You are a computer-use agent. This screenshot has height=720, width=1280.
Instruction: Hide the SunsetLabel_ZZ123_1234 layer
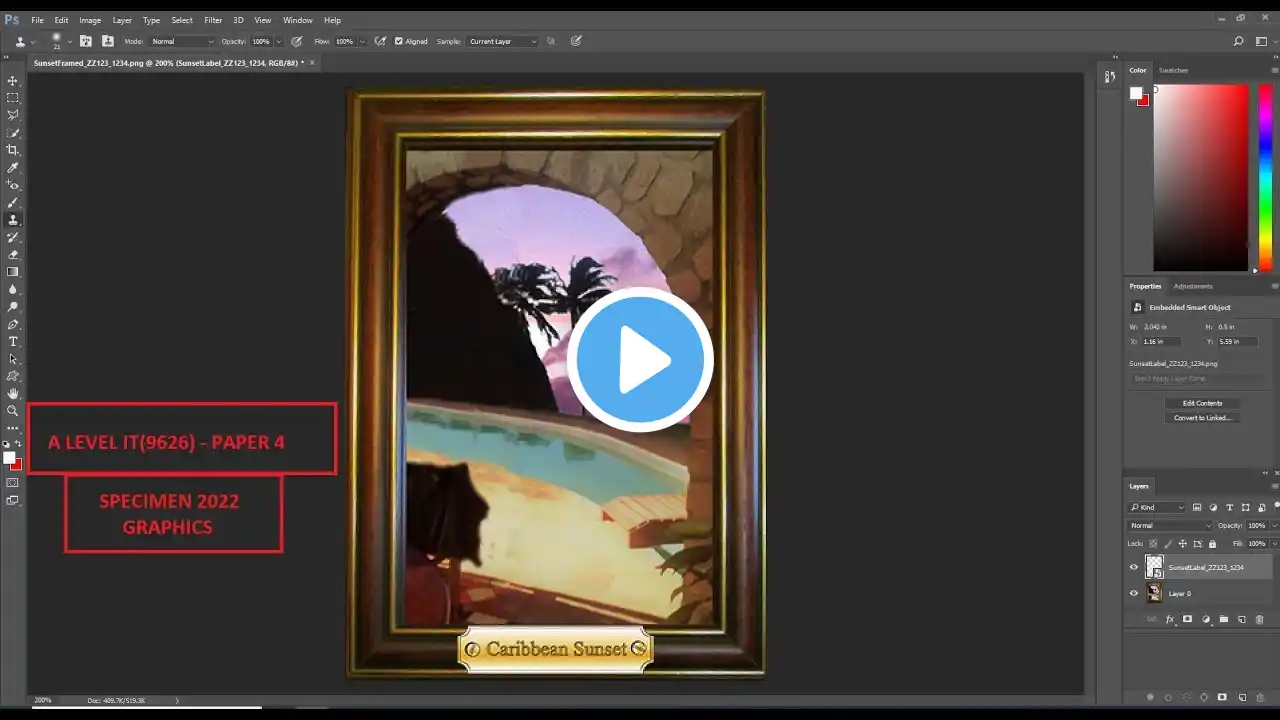click(1134, 567)
